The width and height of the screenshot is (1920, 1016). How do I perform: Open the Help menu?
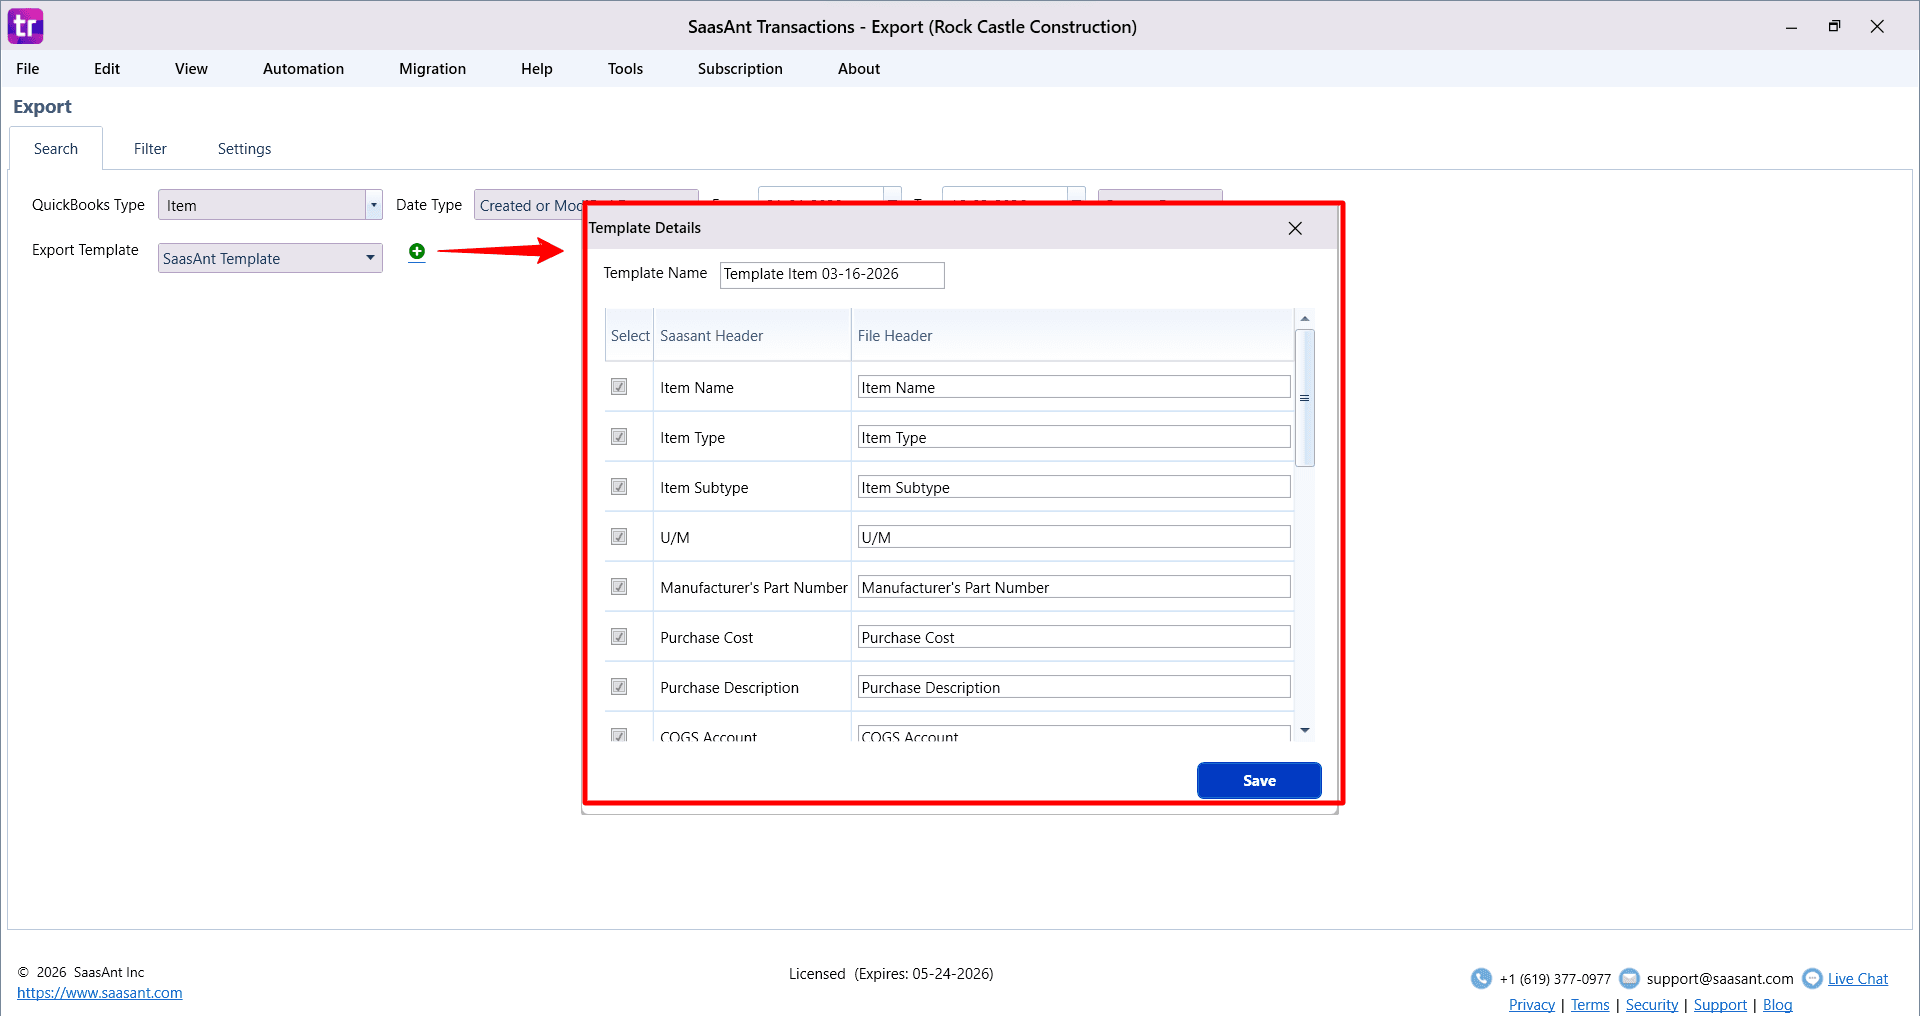click(536, 69)
